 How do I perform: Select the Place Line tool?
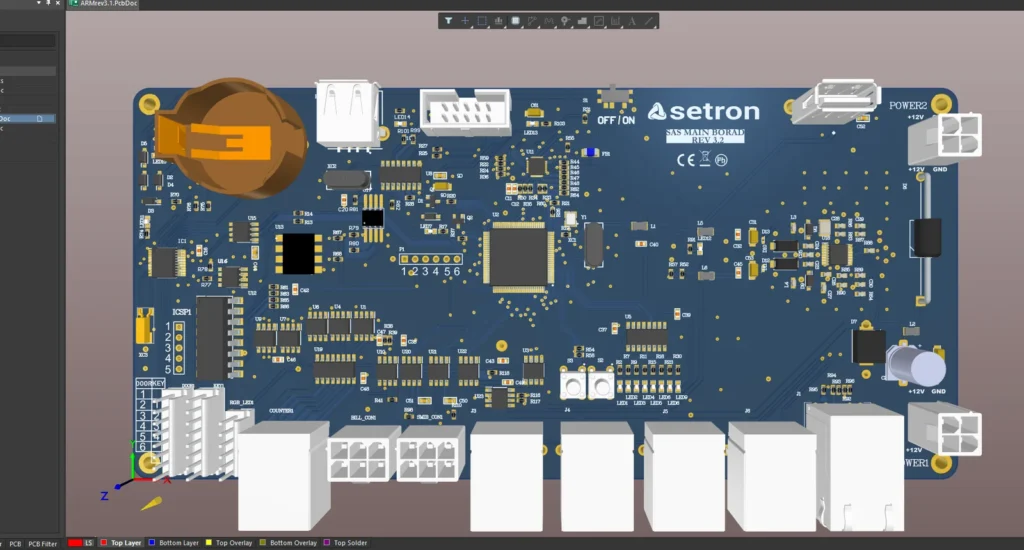tap(649, 20)
